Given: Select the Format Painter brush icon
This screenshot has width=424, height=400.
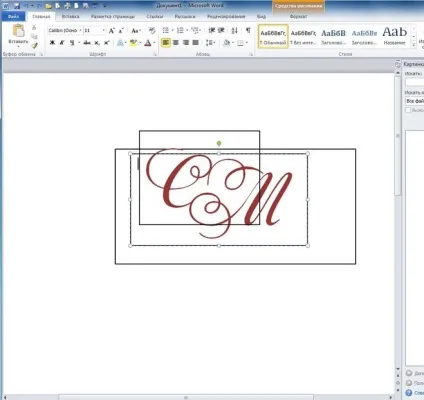Looking at the screenshot, I should point(34,45).
